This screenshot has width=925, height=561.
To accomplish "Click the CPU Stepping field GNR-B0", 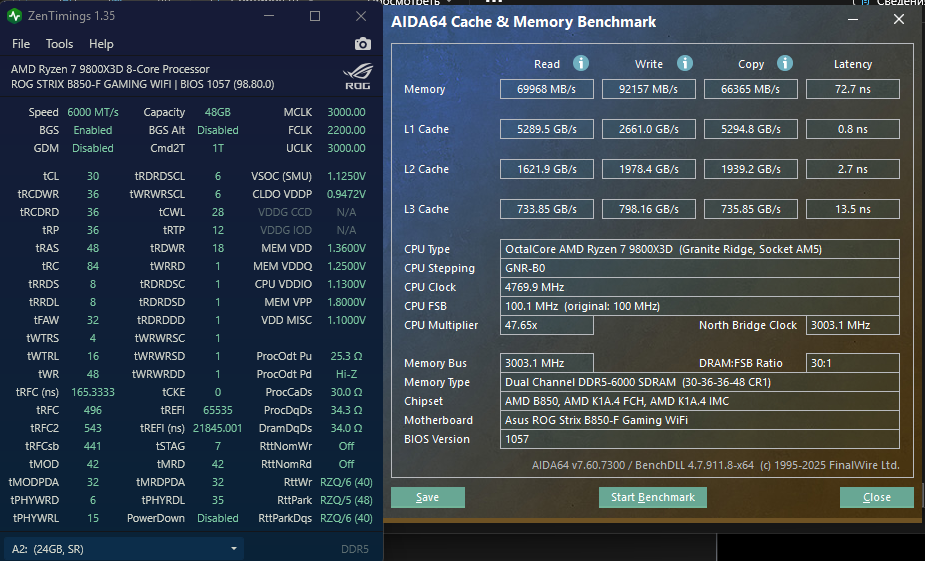I will (700, 268).
